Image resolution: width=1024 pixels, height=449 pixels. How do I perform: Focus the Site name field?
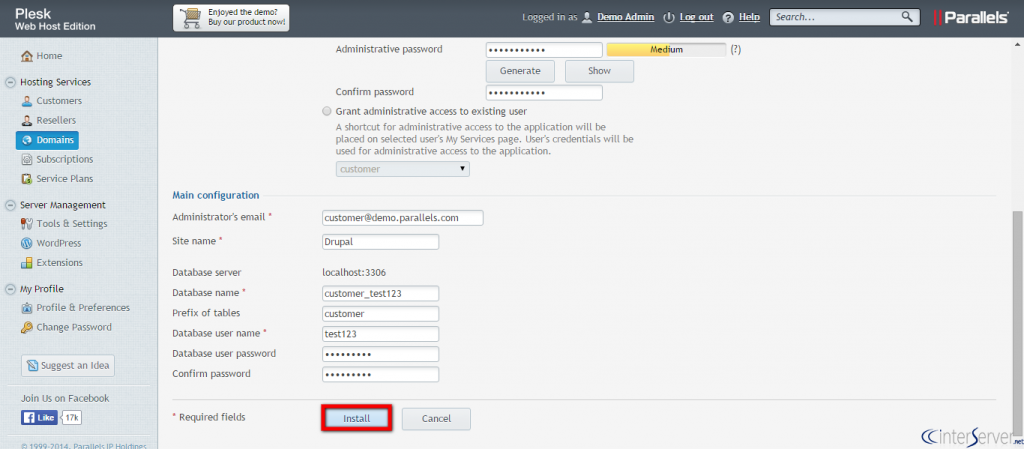tap(381, 241)
